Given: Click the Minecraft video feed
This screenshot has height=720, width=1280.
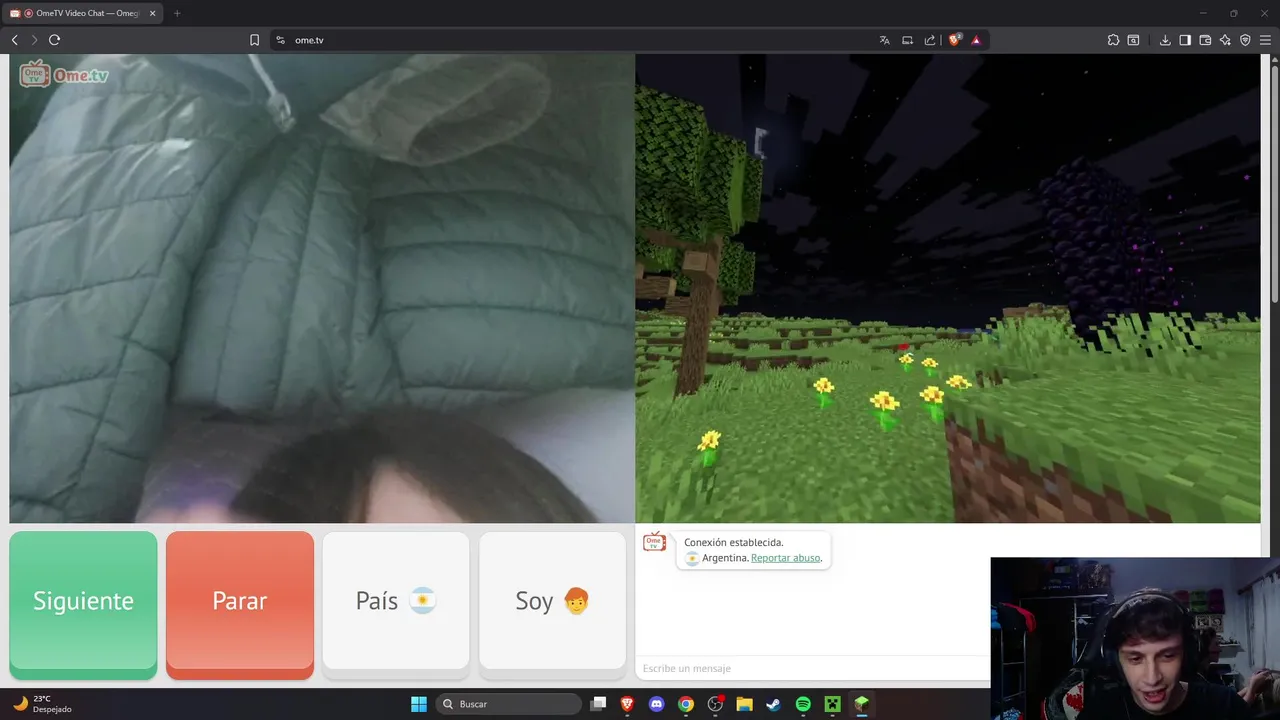Looking at the screenshot, I should point(948,288).
